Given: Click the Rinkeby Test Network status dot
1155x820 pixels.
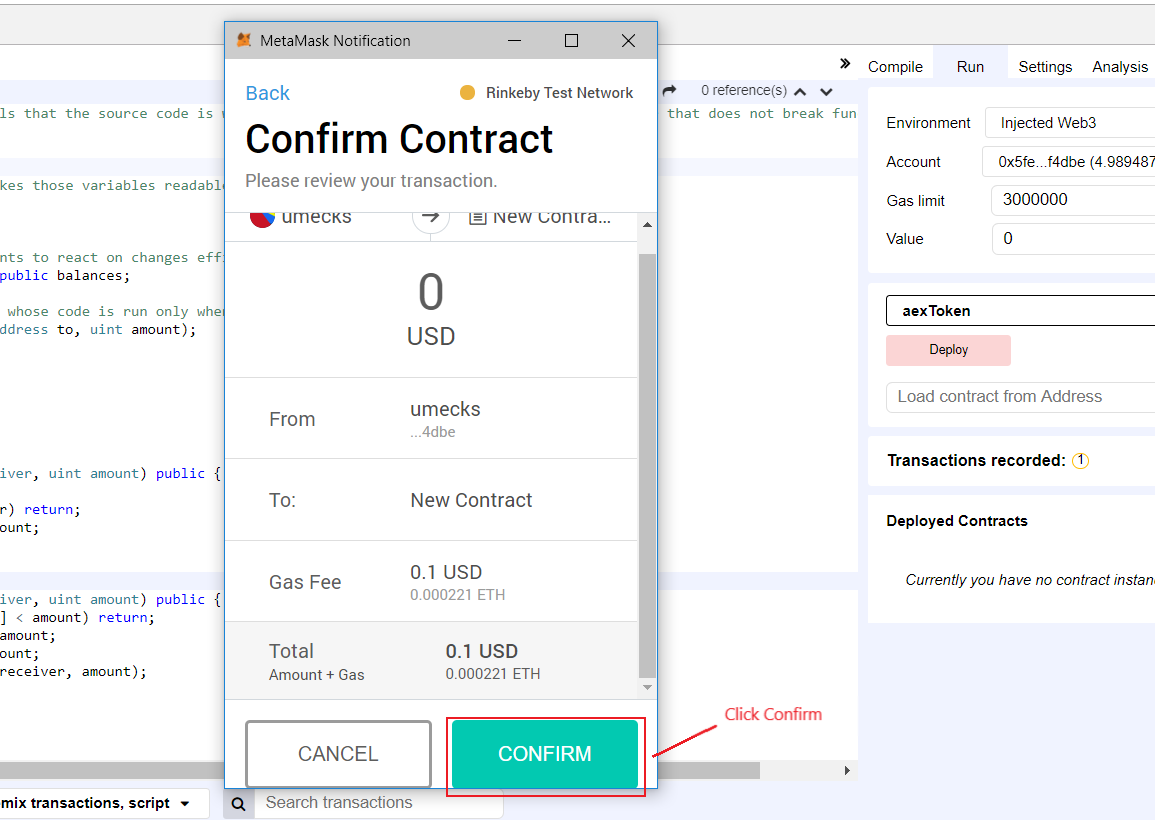Looking at the screenshot, I should pyautogui.click(x=467, y=92).
